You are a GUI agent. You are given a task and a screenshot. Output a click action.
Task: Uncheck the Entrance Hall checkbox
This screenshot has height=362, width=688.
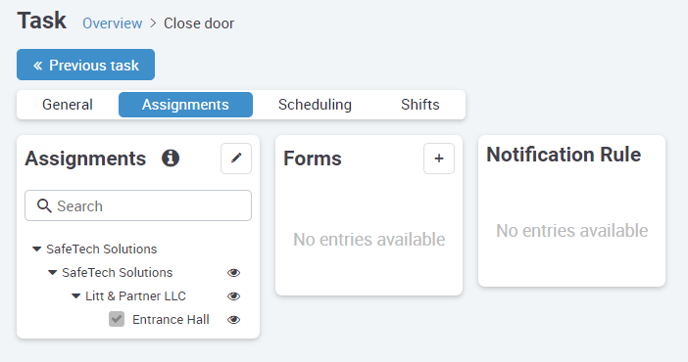coord(117,319)
